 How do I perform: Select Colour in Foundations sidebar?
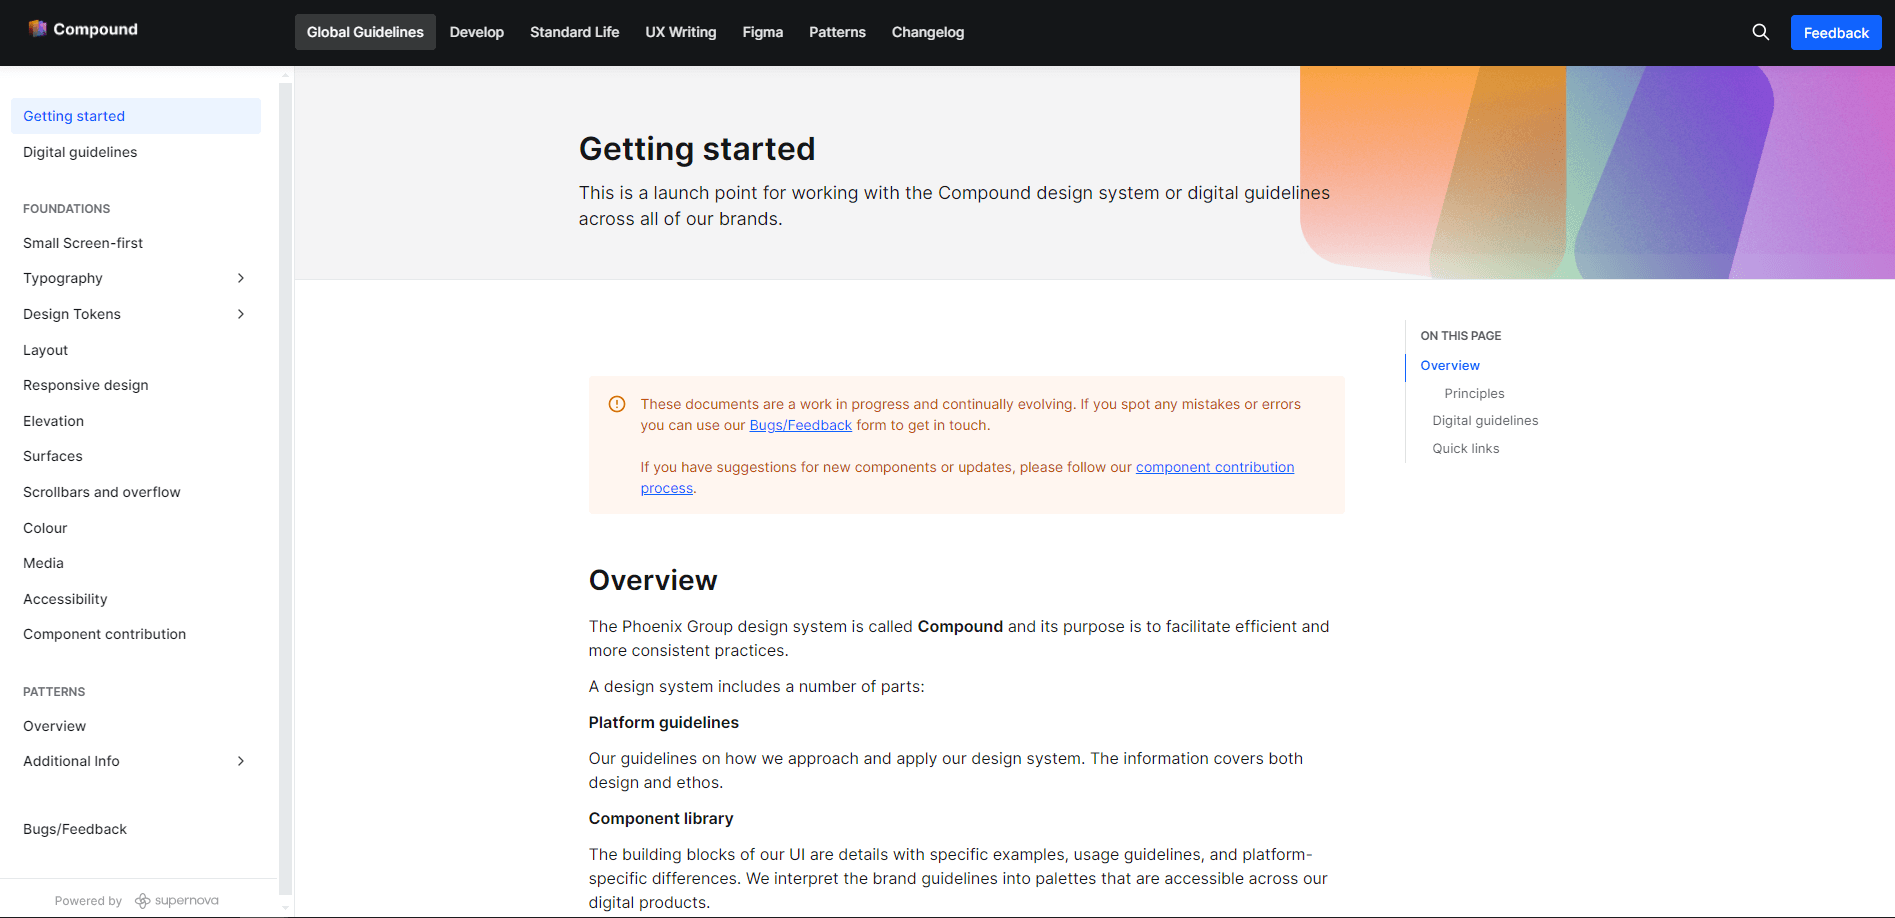coord(45,528)
